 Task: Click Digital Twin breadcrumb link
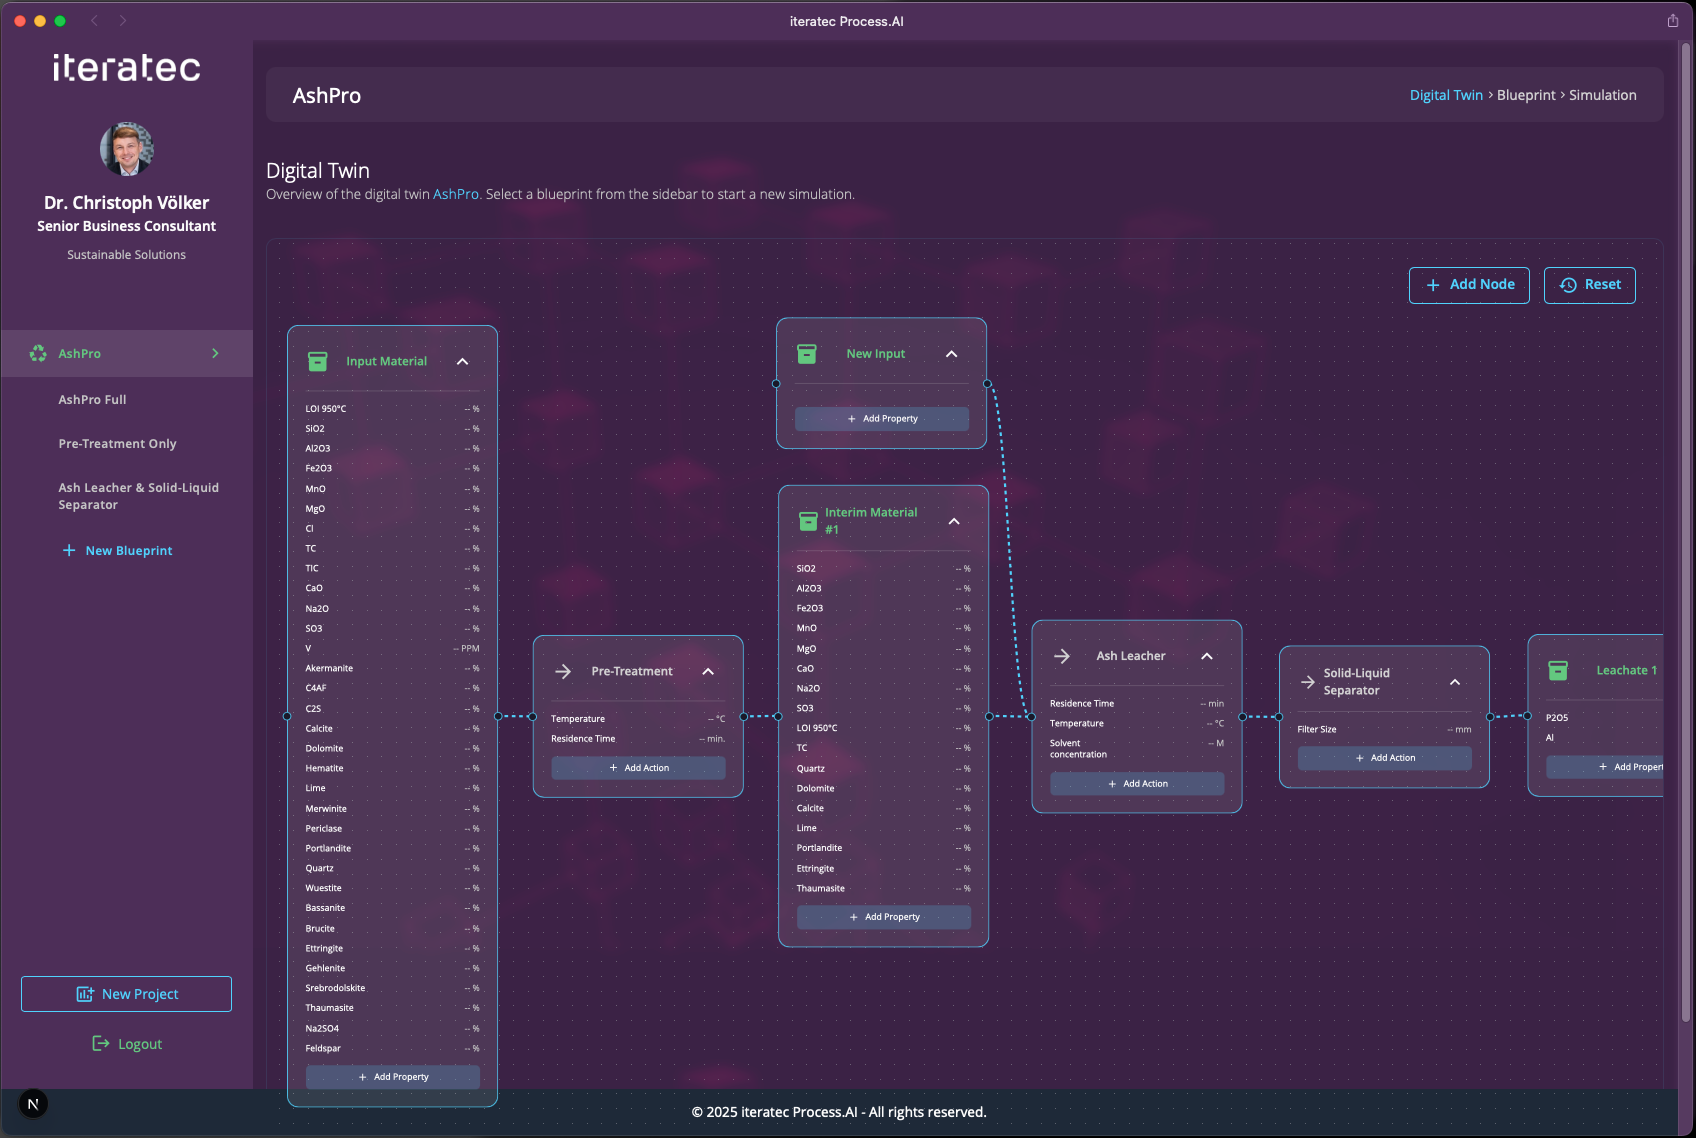pos(1446,95)
